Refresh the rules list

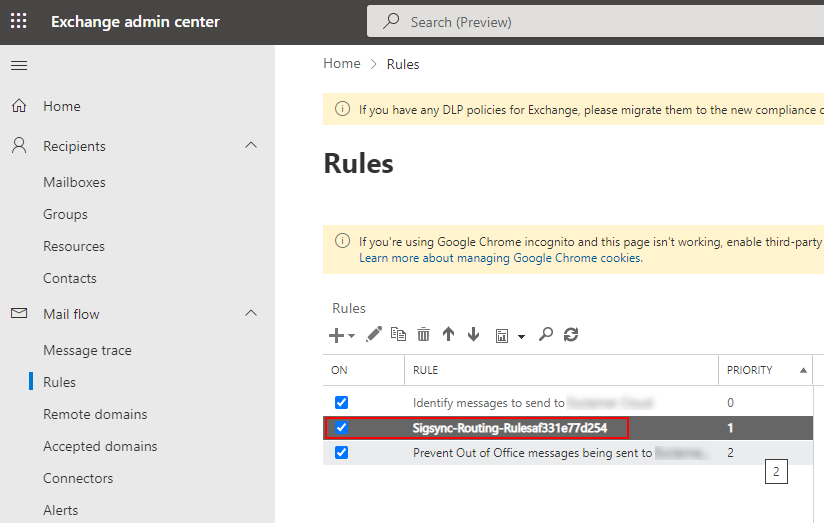click(571, 335)
